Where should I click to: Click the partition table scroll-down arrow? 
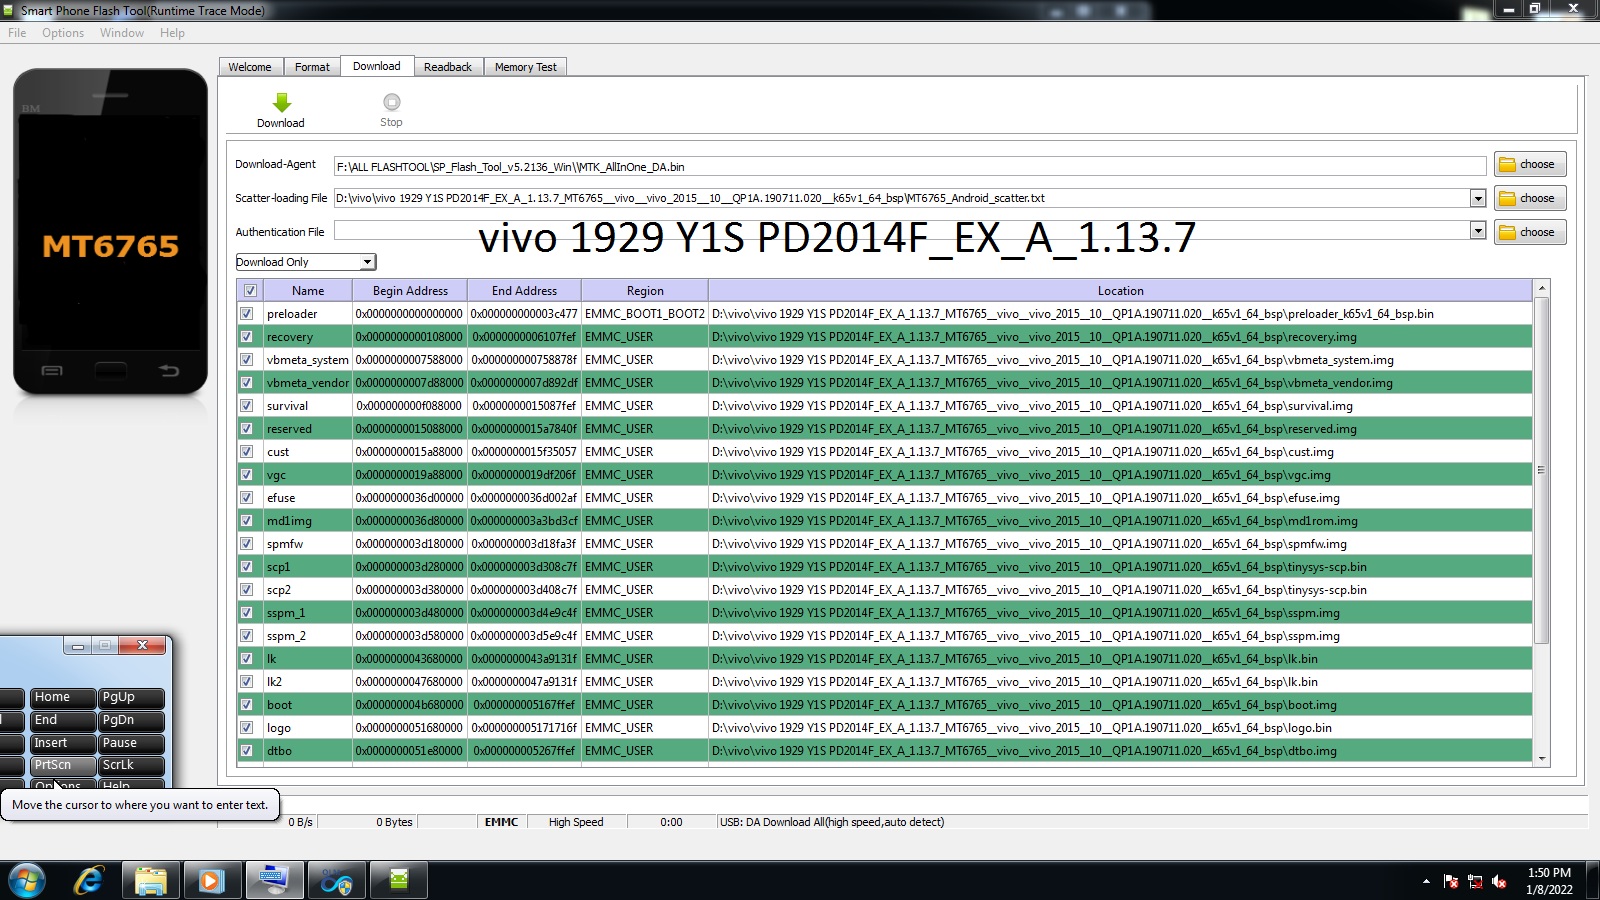pos(1542,759)
